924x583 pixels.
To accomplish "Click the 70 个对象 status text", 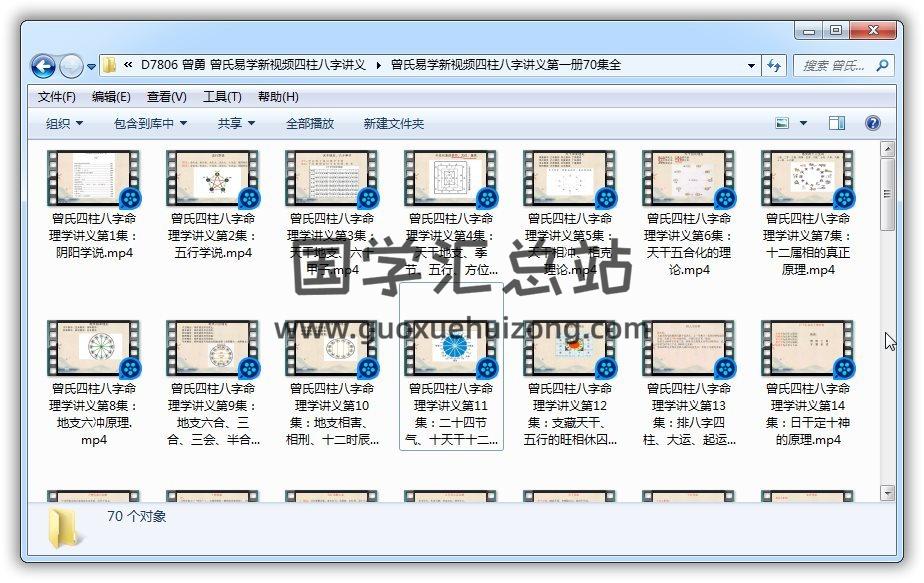I will click(137, 516).
